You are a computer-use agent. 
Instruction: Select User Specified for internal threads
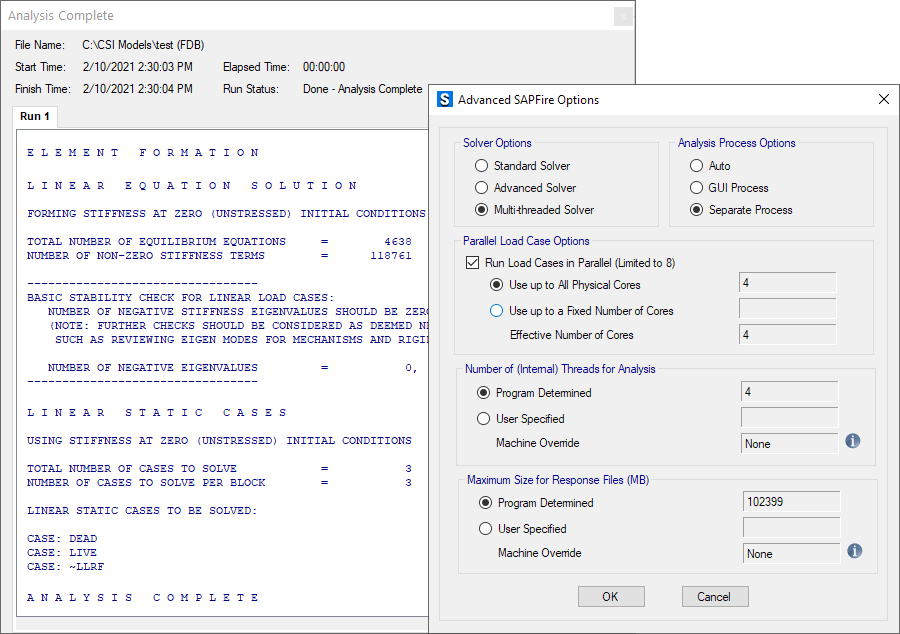484,419
